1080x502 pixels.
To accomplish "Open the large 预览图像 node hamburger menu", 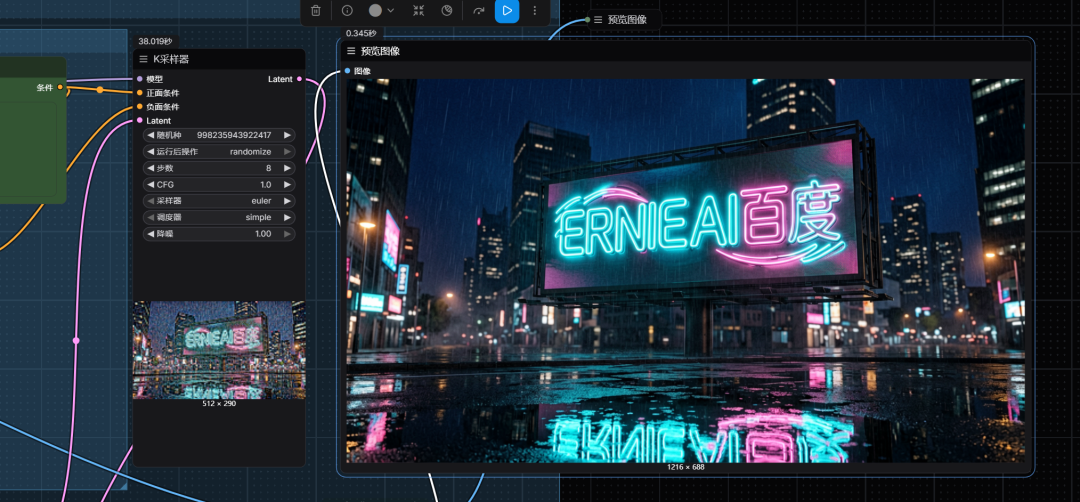I will 351,51.
